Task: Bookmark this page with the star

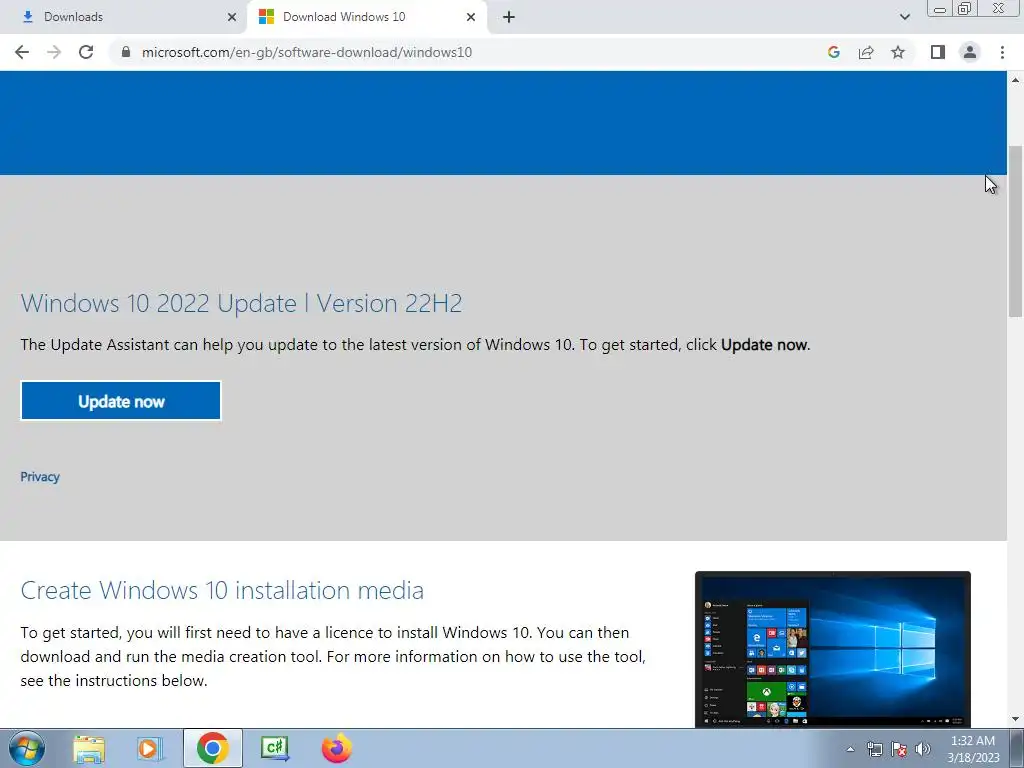Action: (898, 52)
